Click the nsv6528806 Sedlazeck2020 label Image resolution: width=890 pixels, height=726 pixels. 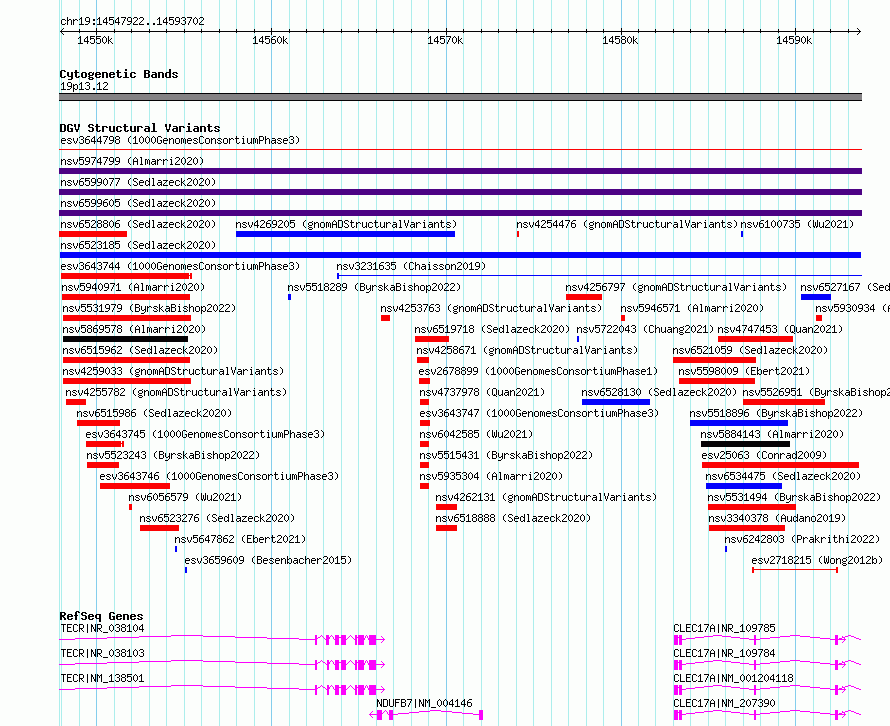(138, 224)
